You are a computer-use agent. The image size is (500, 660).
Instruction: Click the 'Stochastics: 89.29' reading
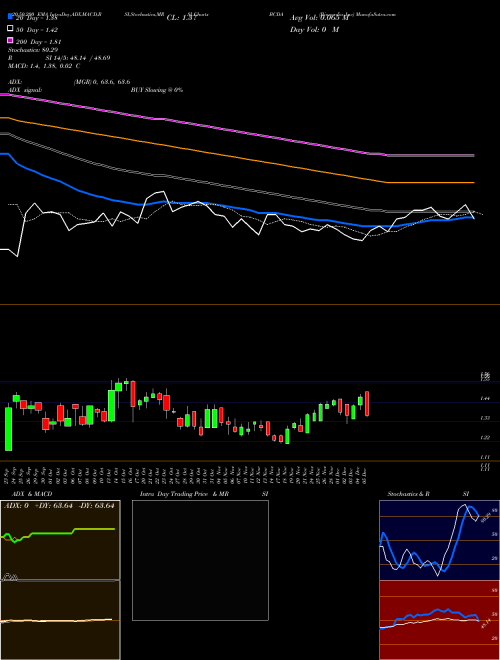tap(33, 50)
